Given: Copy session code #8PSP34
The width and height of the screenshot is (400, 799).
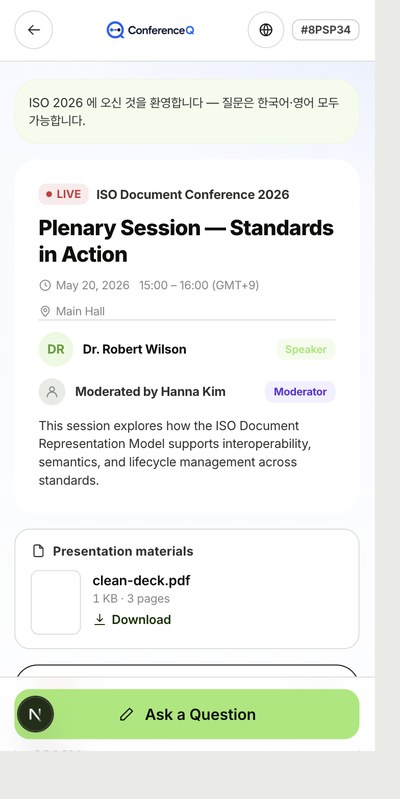Looking at the screenshot, I should point(326,30).
